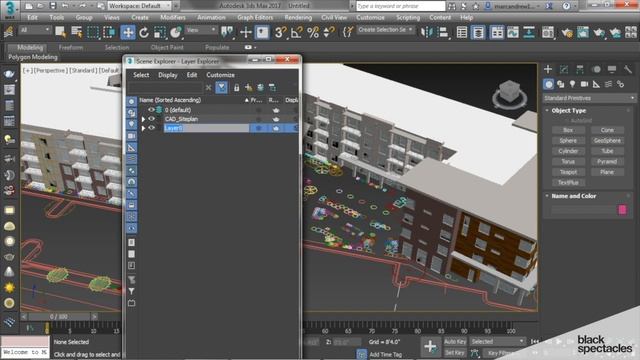Open the Select by Name dialog
The image size is (640, 360).
coord(76,32)
